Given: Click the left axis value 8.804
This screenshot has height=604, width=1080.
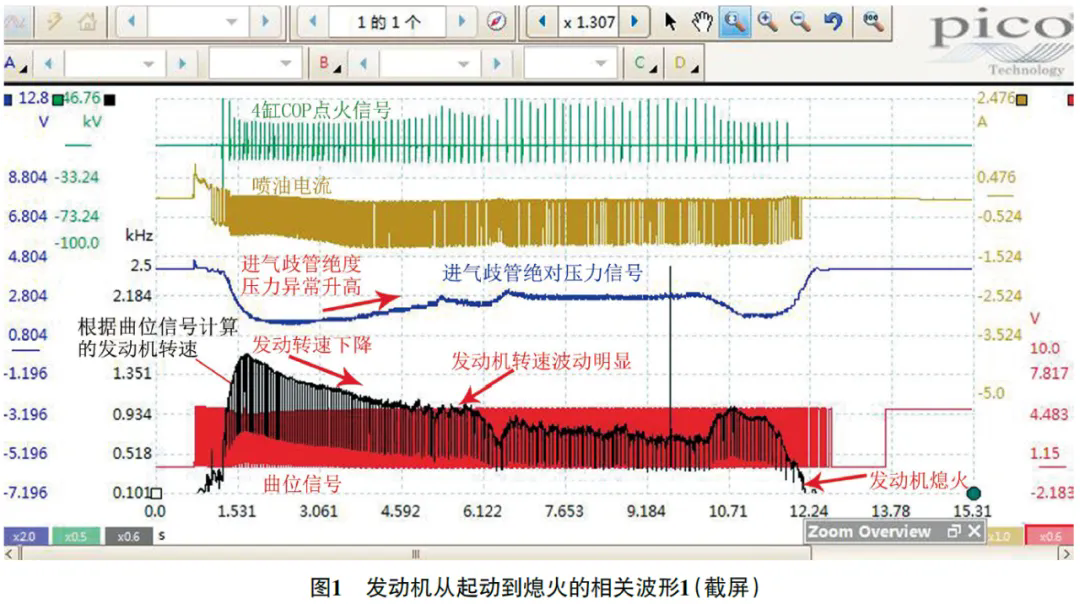Looking at the screenshot, I should (x=28, y=177).
